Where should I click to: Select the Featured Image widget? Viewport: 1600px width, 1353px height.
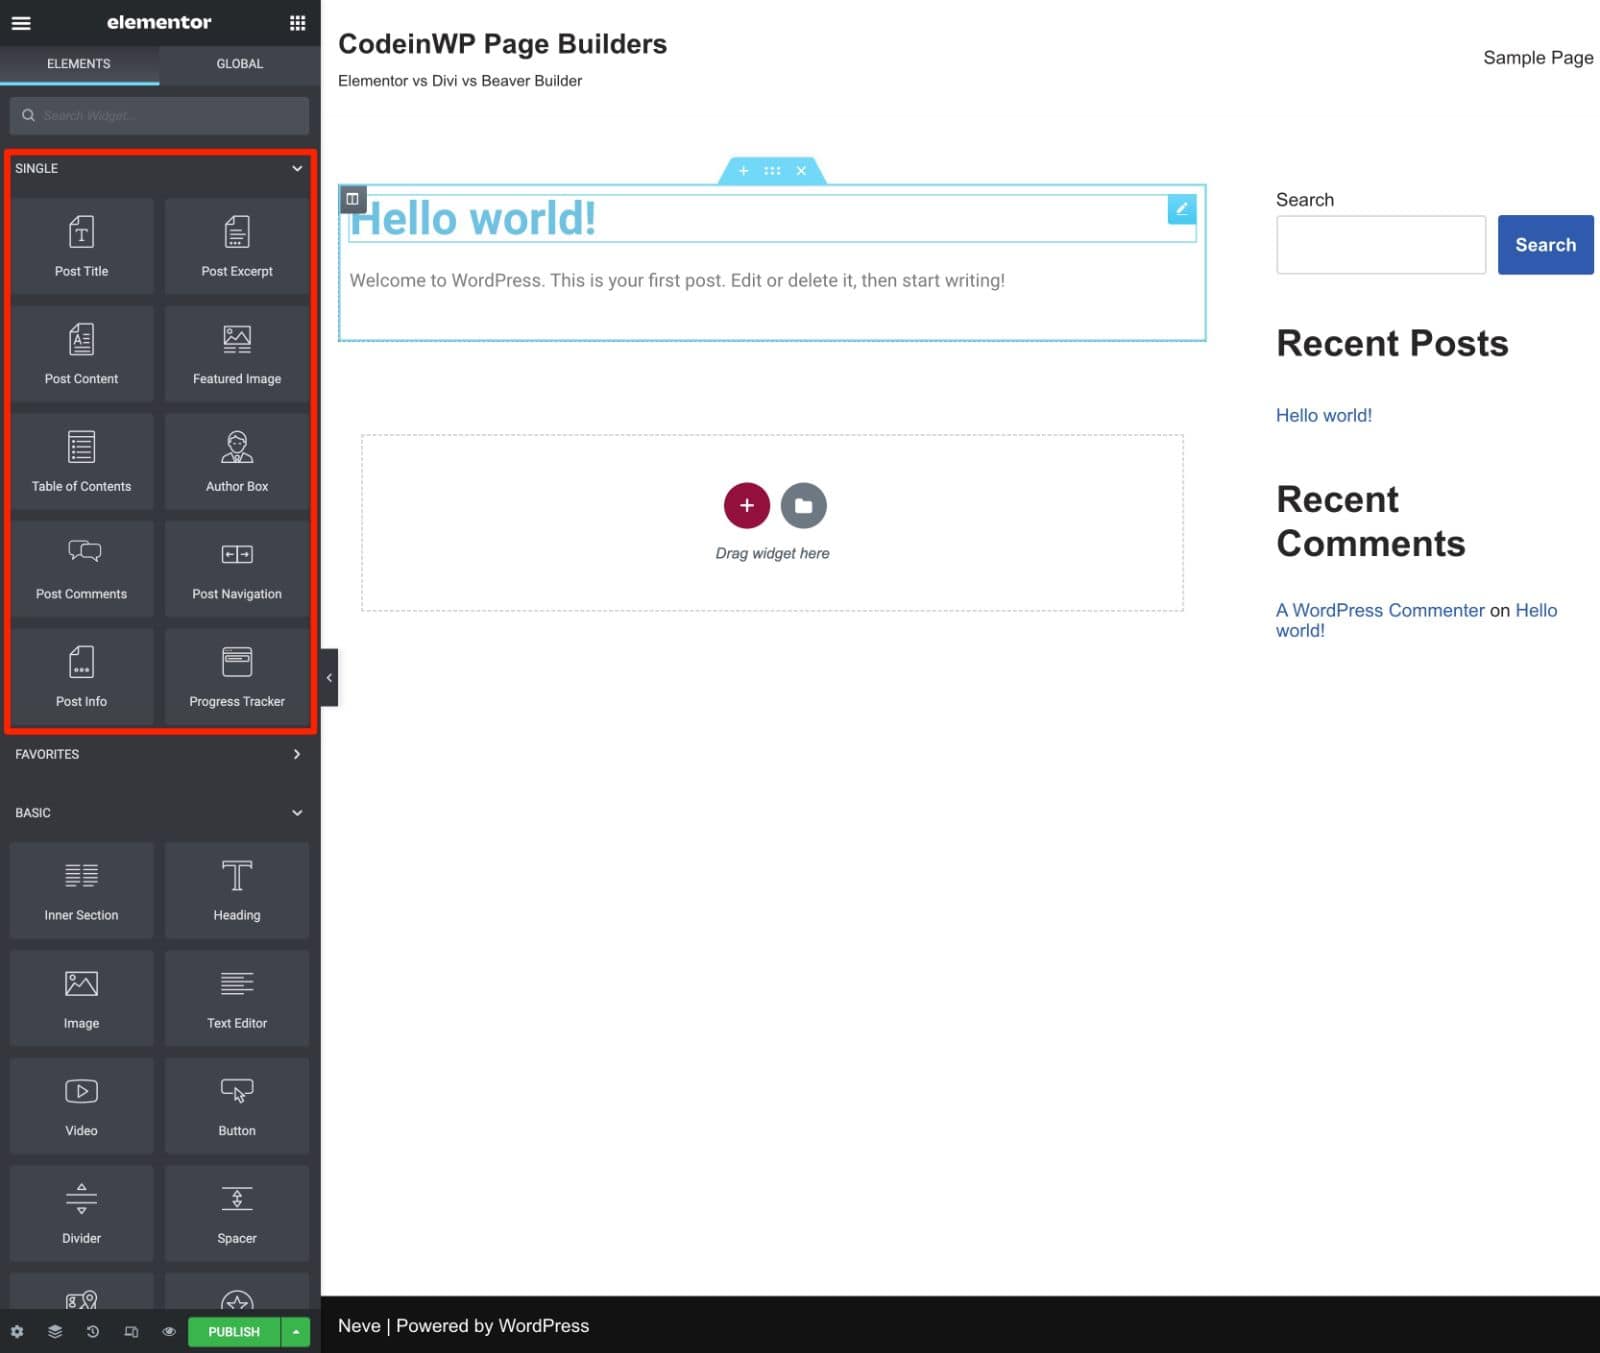tap(236, 353)
